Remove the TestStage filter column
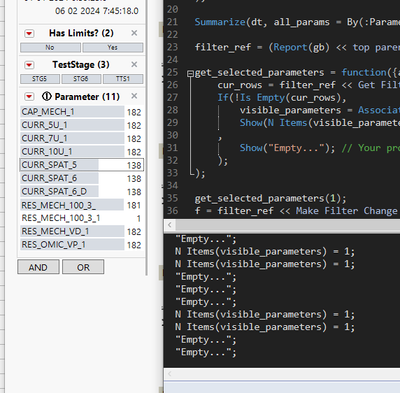The height and width of the screenshot is (393, 400). coord(134,64)
